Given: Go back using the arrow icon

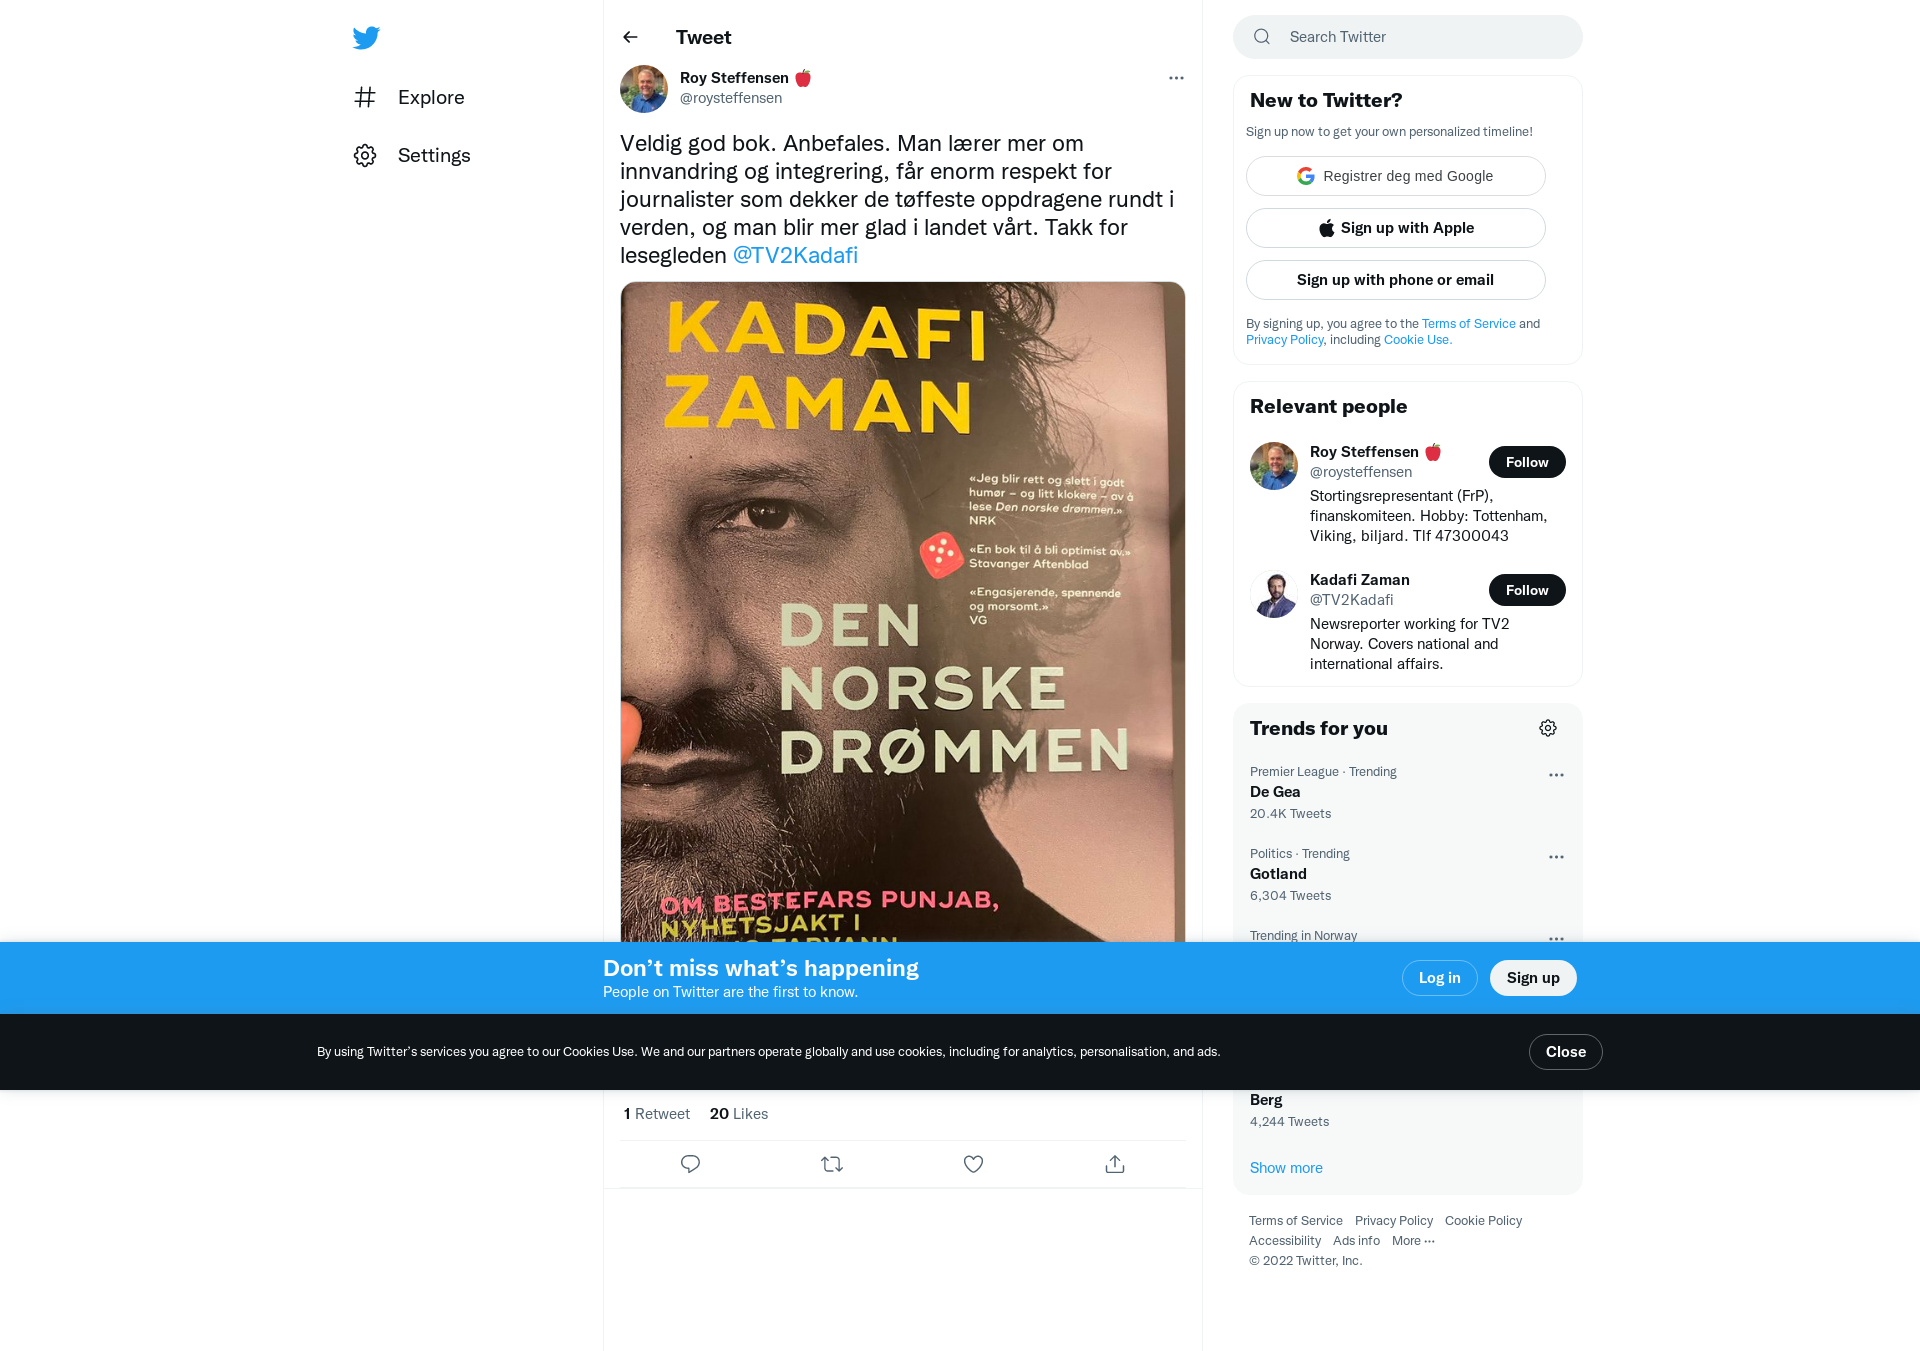Looking at the screenshot, I should [630, 37].
